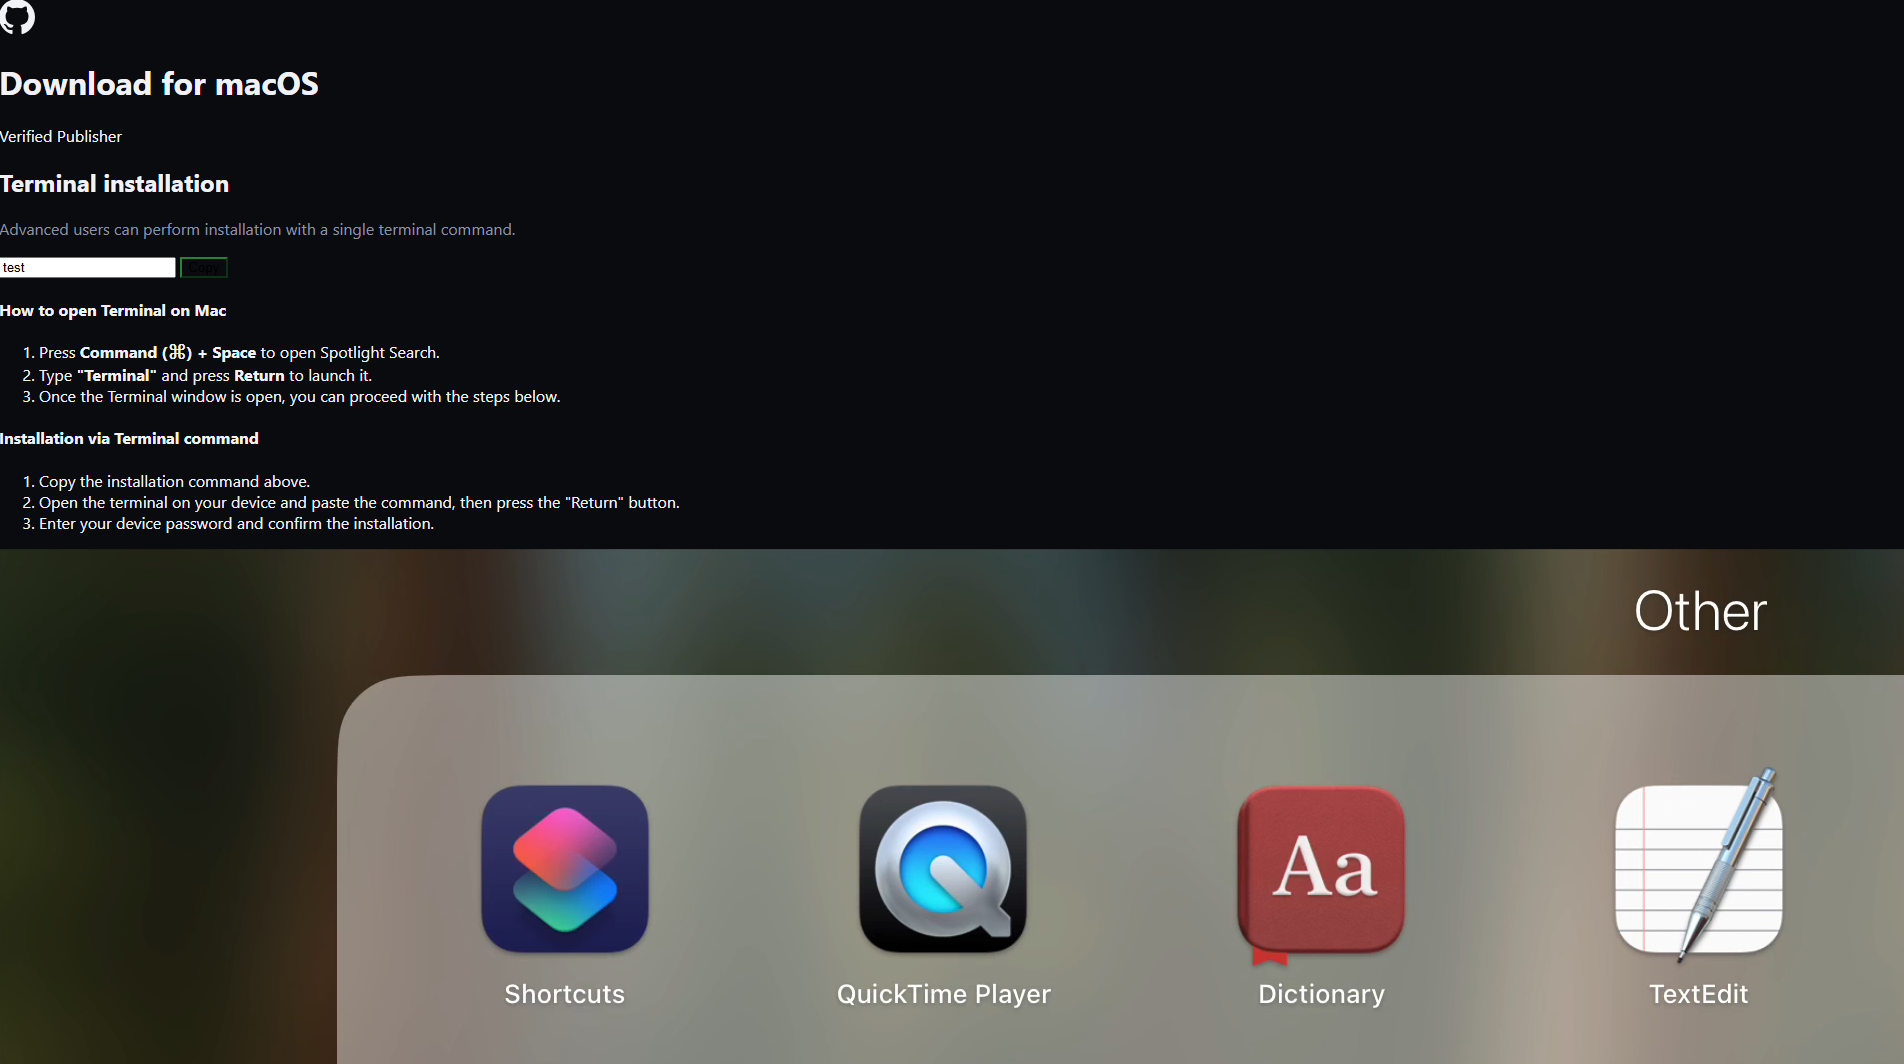The image size is (1904, 1064).
Task: Click the "Terminal installation" heading
Action: pos(114,184)
